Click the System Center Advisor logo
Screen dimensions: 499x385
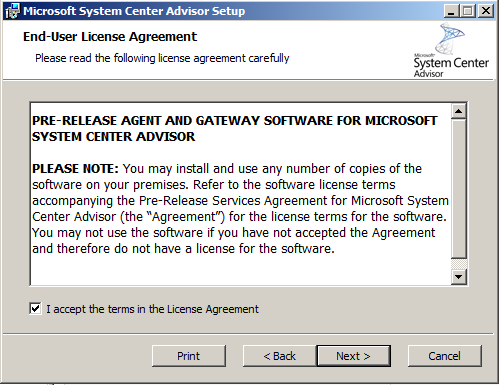pyautogui.click(x=451, y=50)
